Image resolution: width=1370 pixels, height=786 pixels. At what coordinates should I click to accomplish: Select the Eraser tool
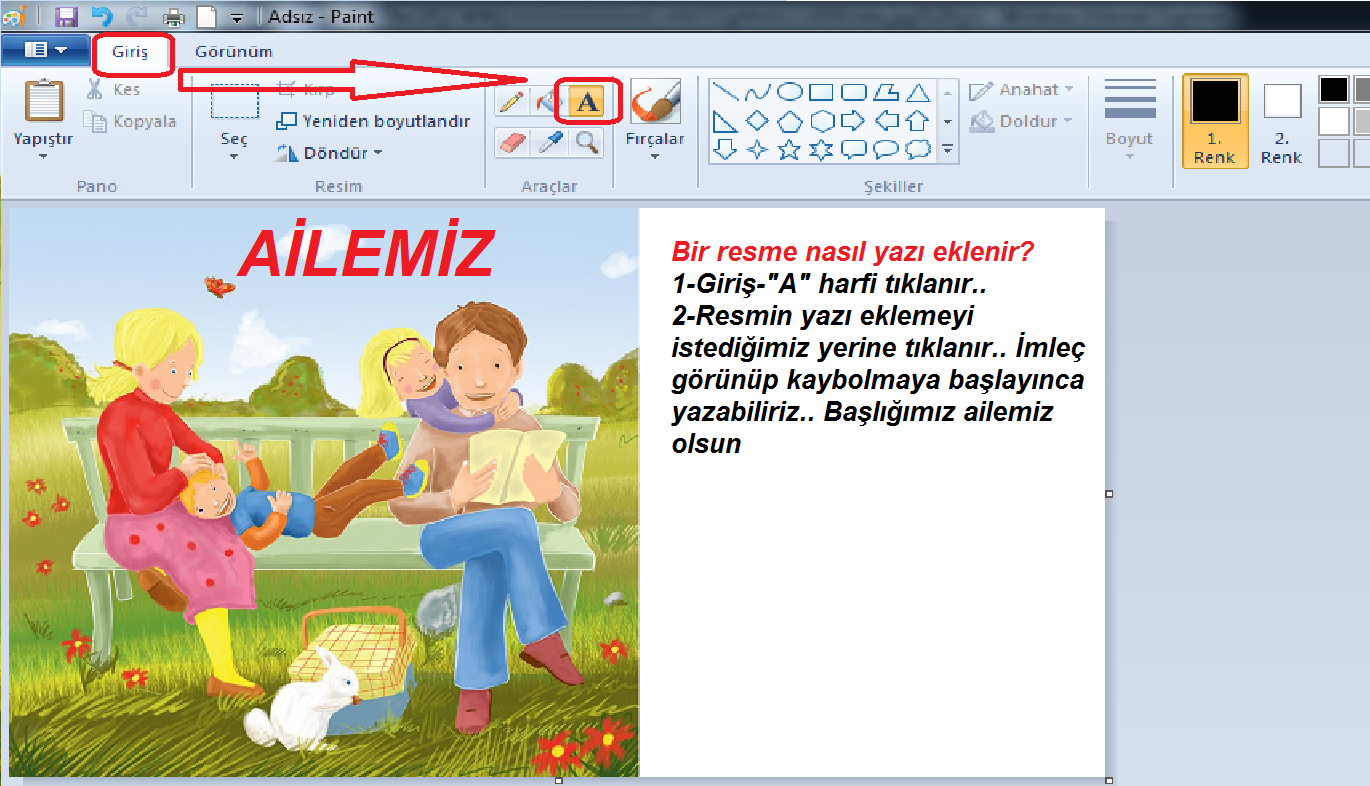click(x=511, y=142)
